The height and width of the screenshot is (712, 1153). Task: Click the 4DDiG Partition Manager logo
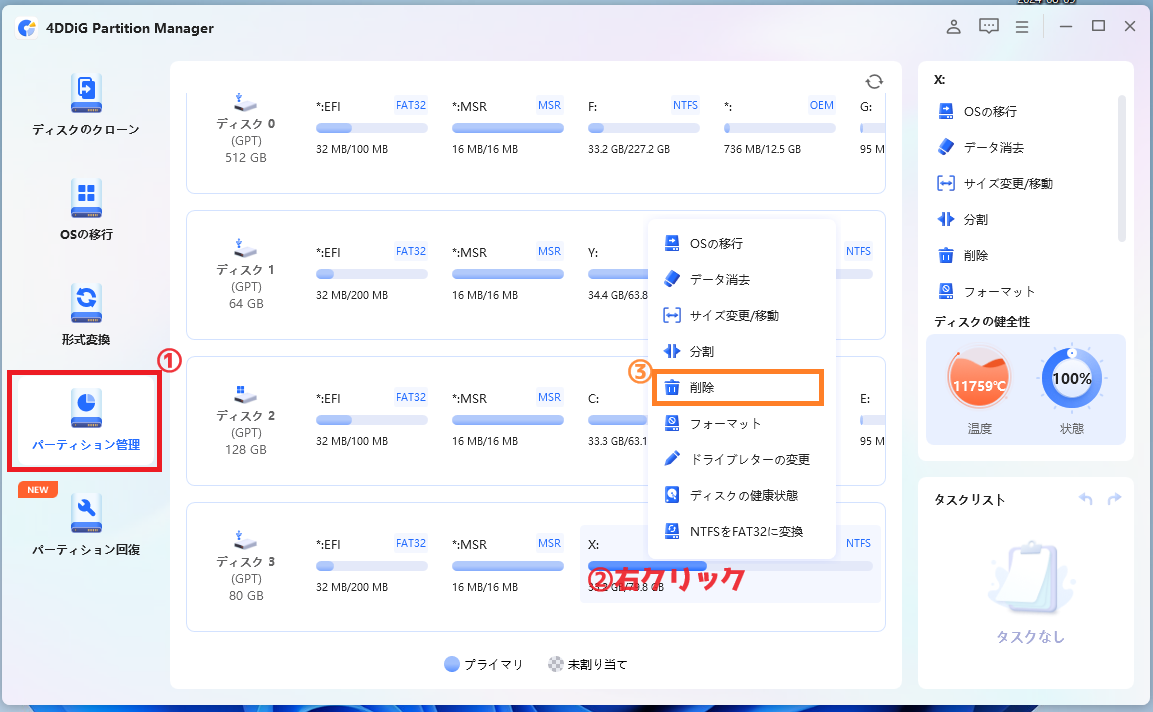tap(27, 28)
